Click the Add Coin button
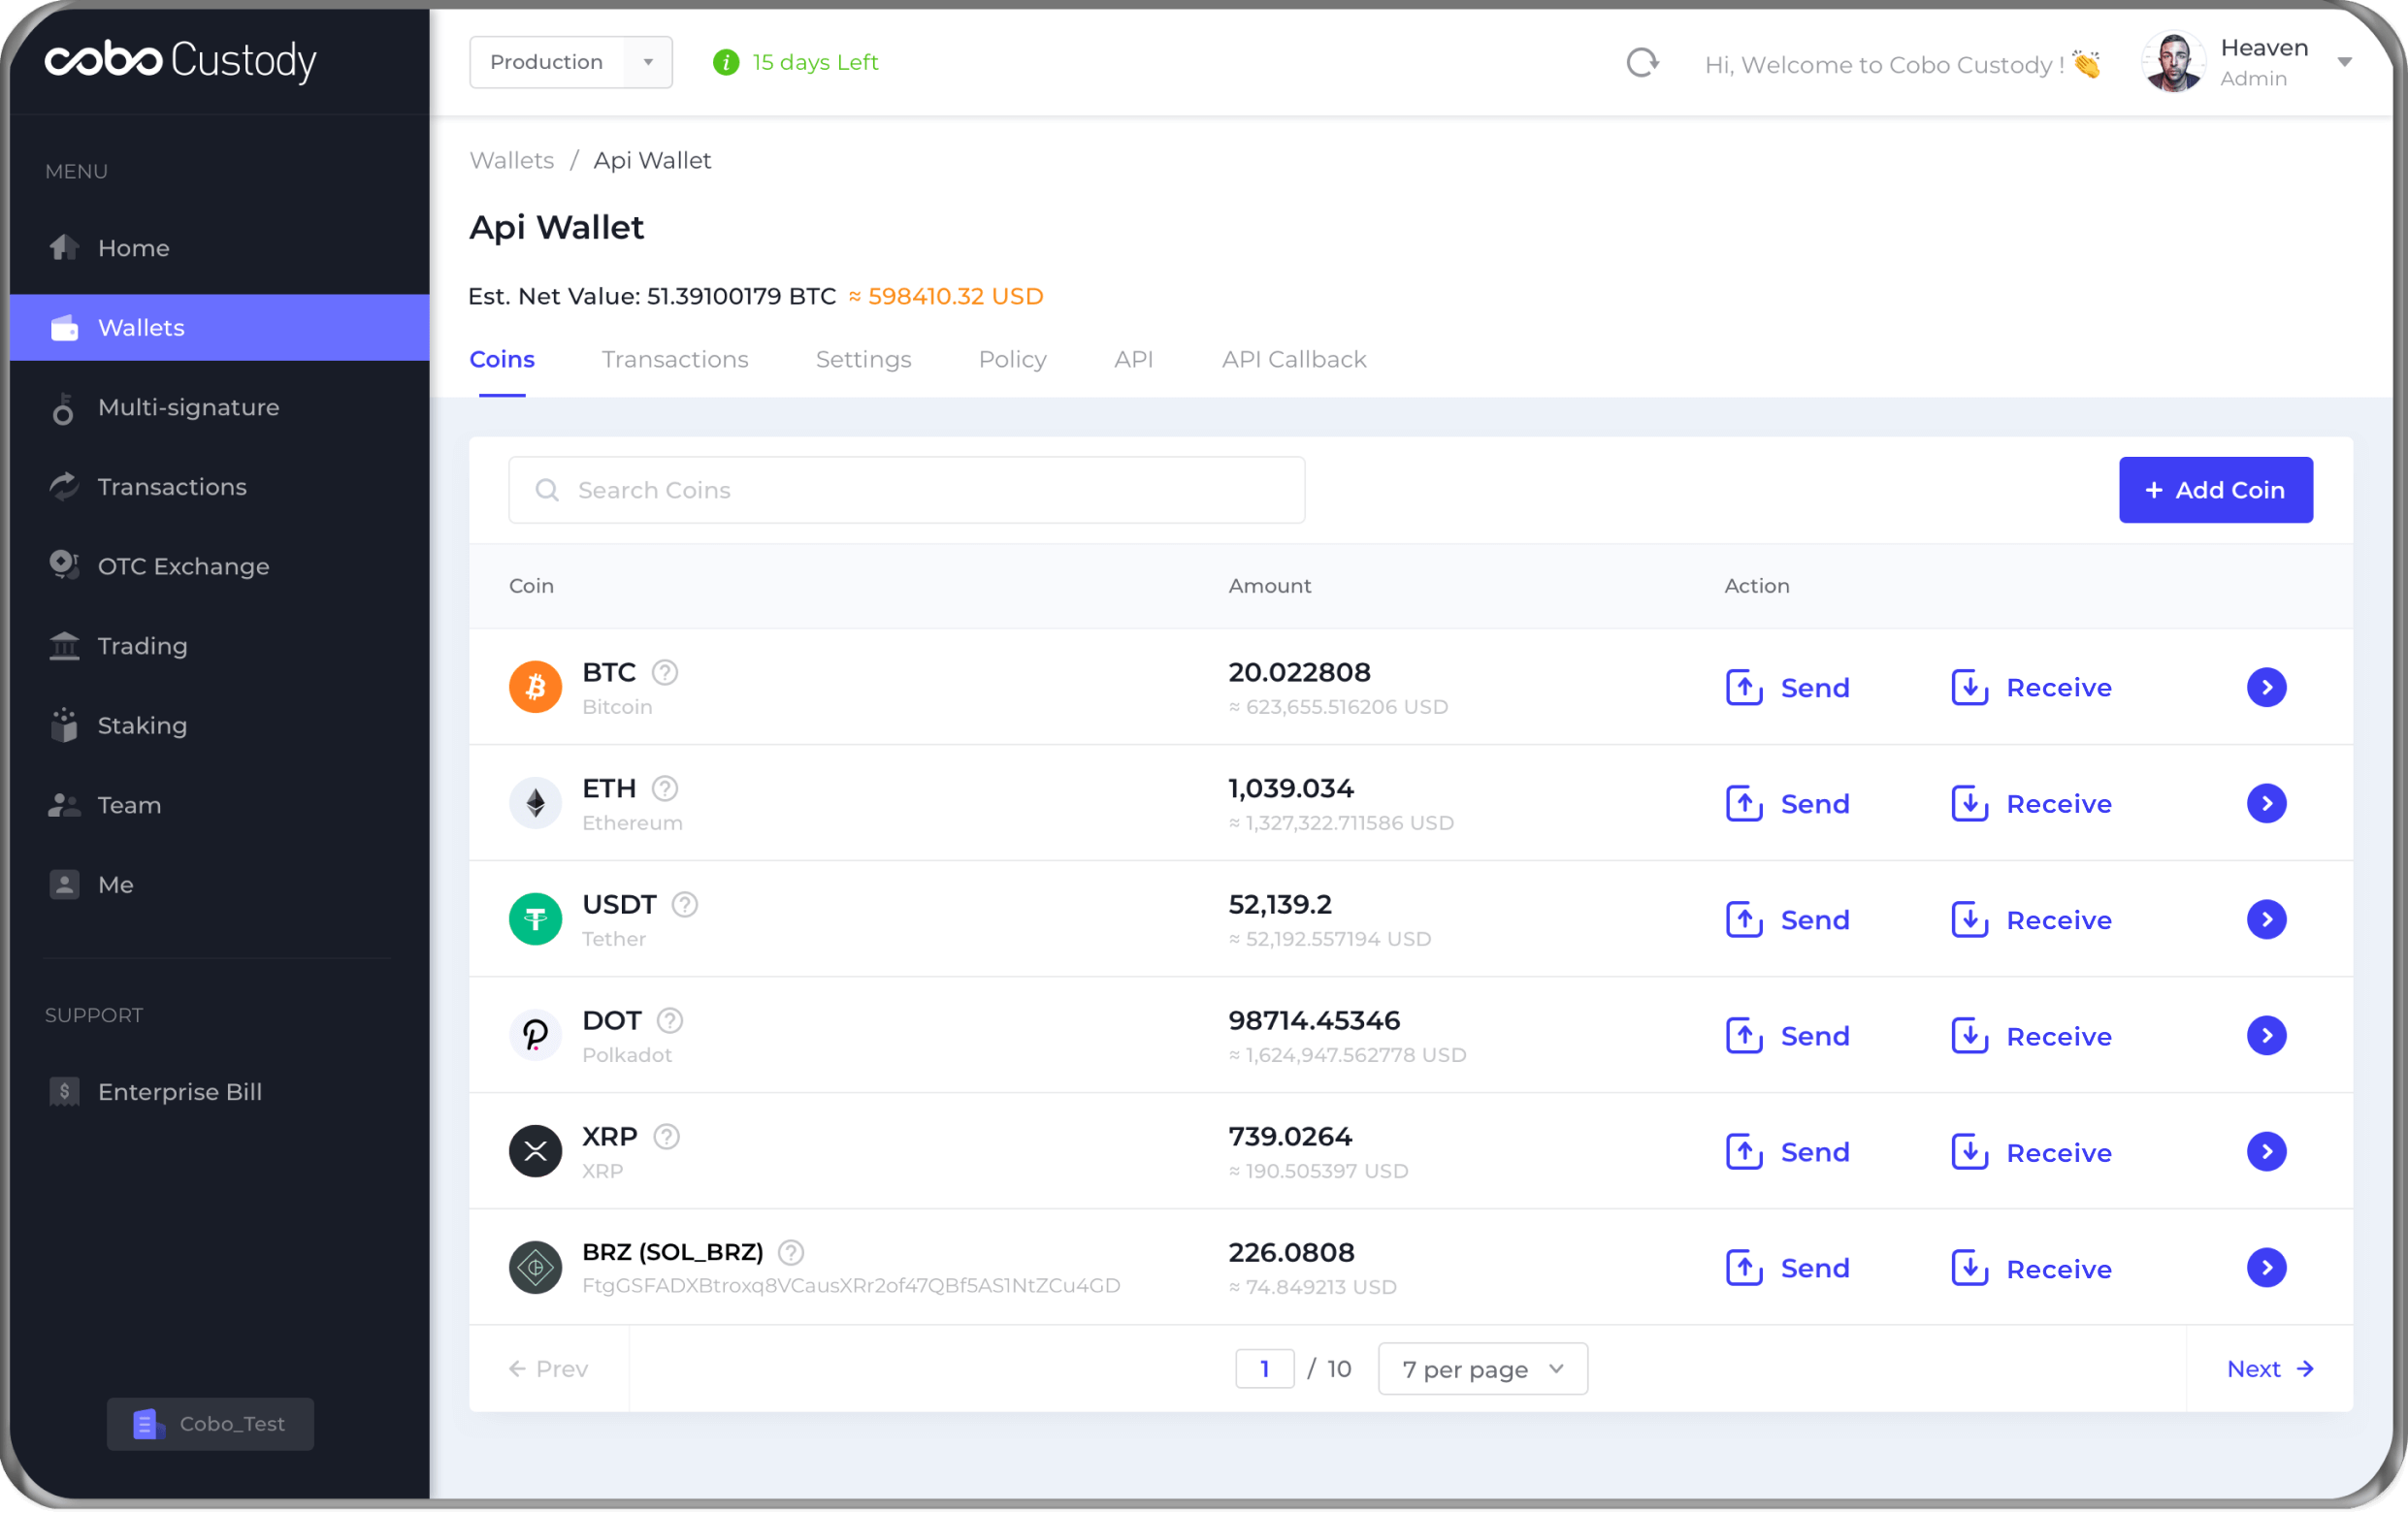This screenshot has width=2408, height=1513. [x=2216, y=490]
